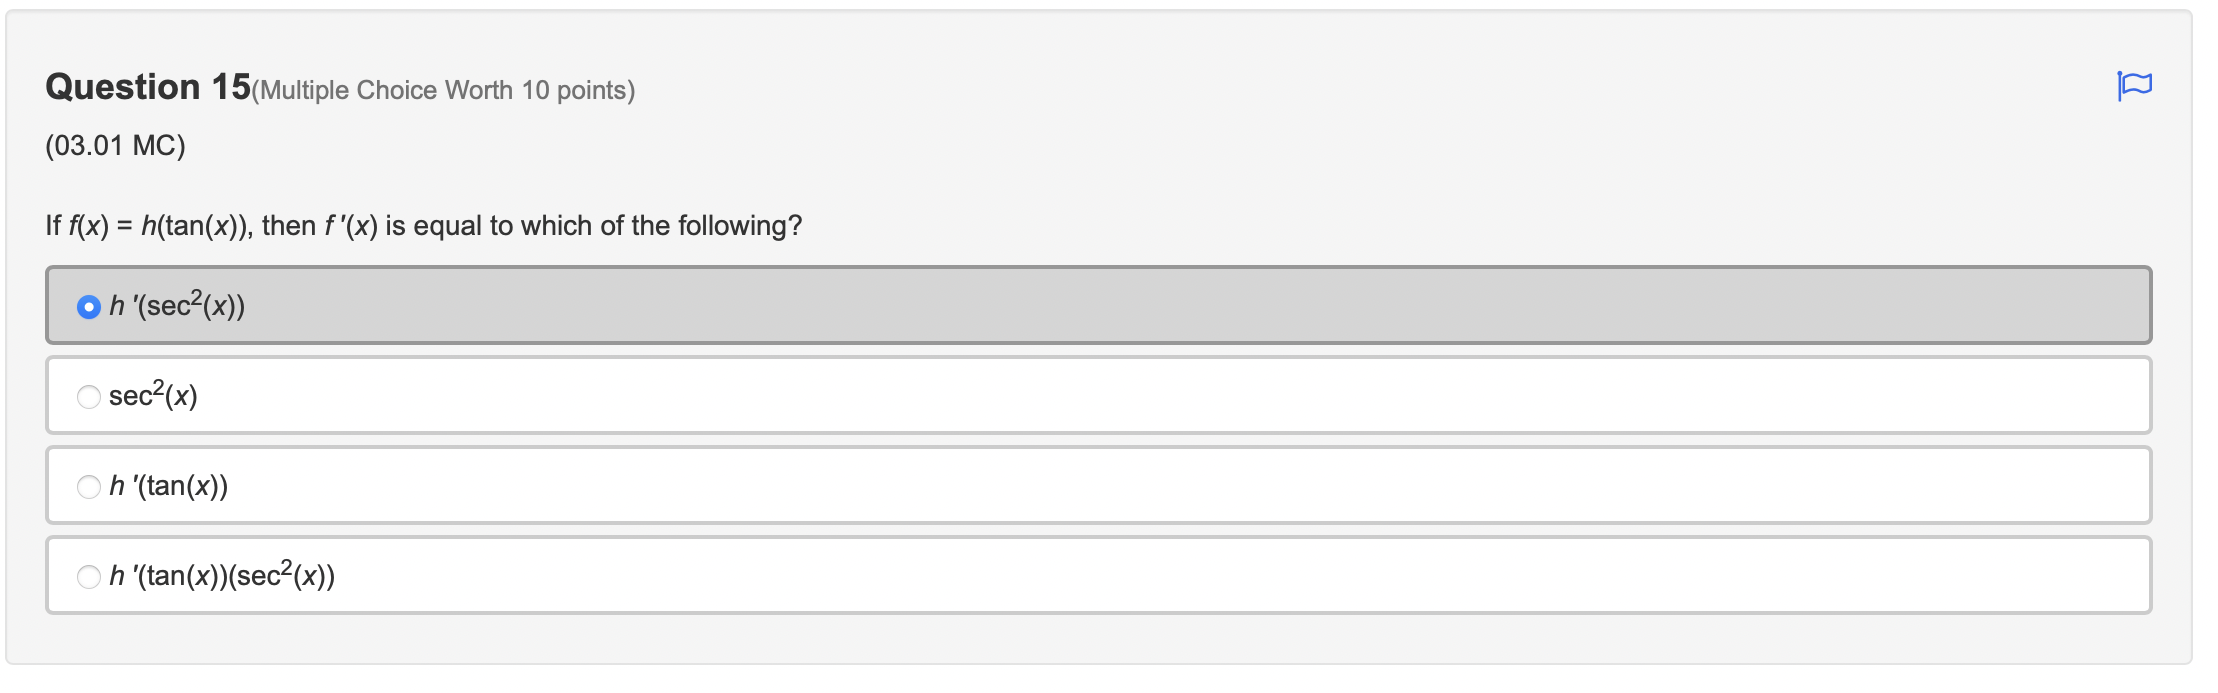Click the empty radio circle beside h'(tan(x))
2218x693 pixels.
[88, 486]
